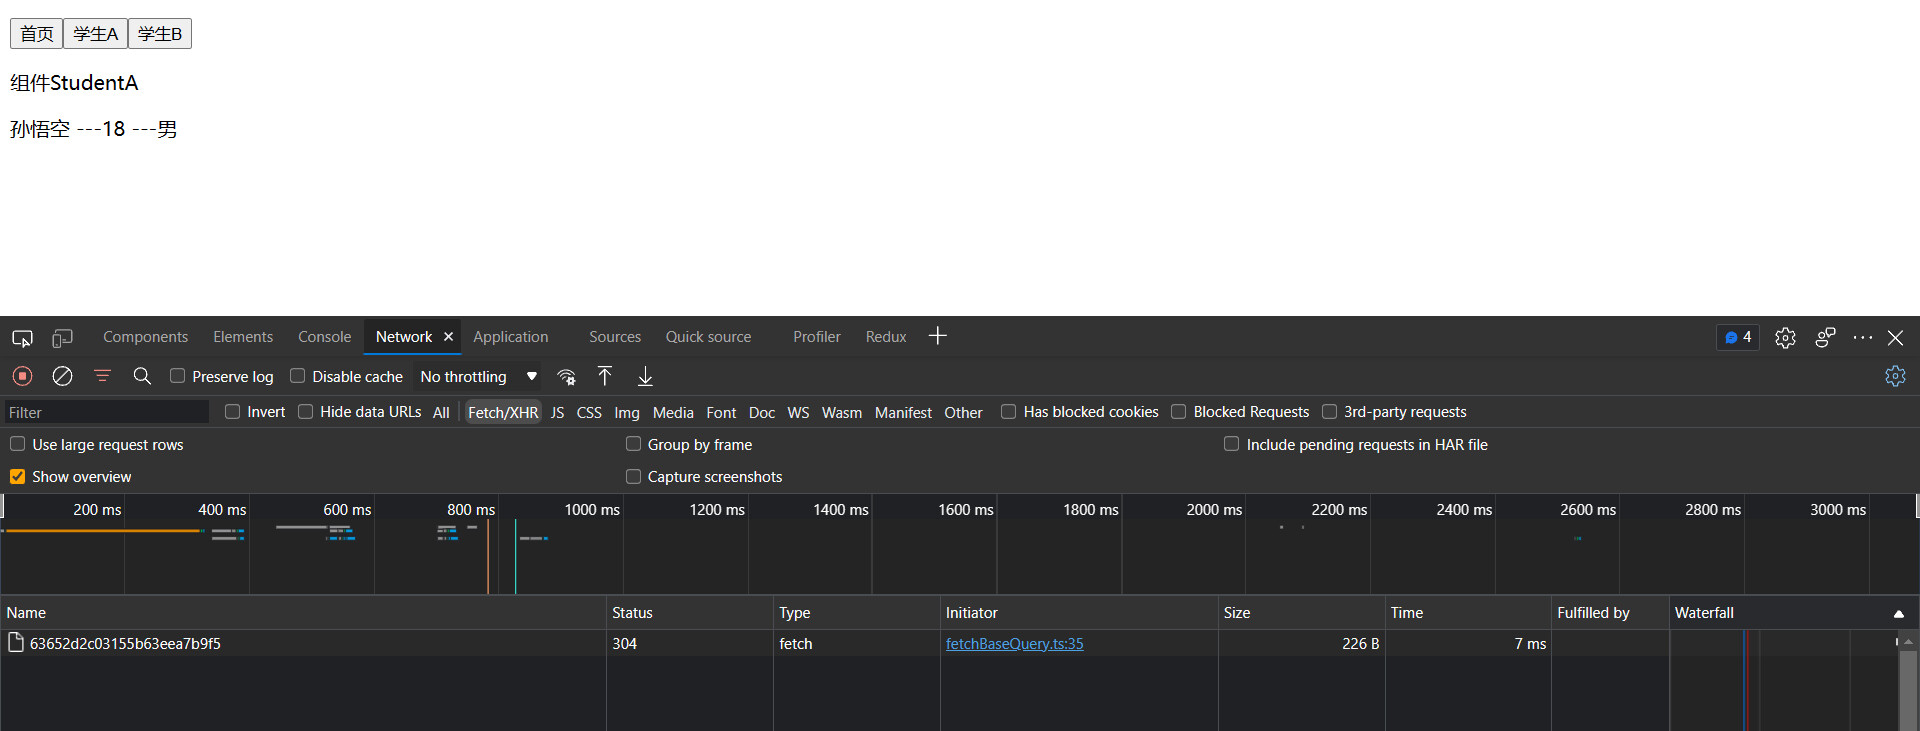
Task: Export HAR file download arrow
Action: pos(645,376)
